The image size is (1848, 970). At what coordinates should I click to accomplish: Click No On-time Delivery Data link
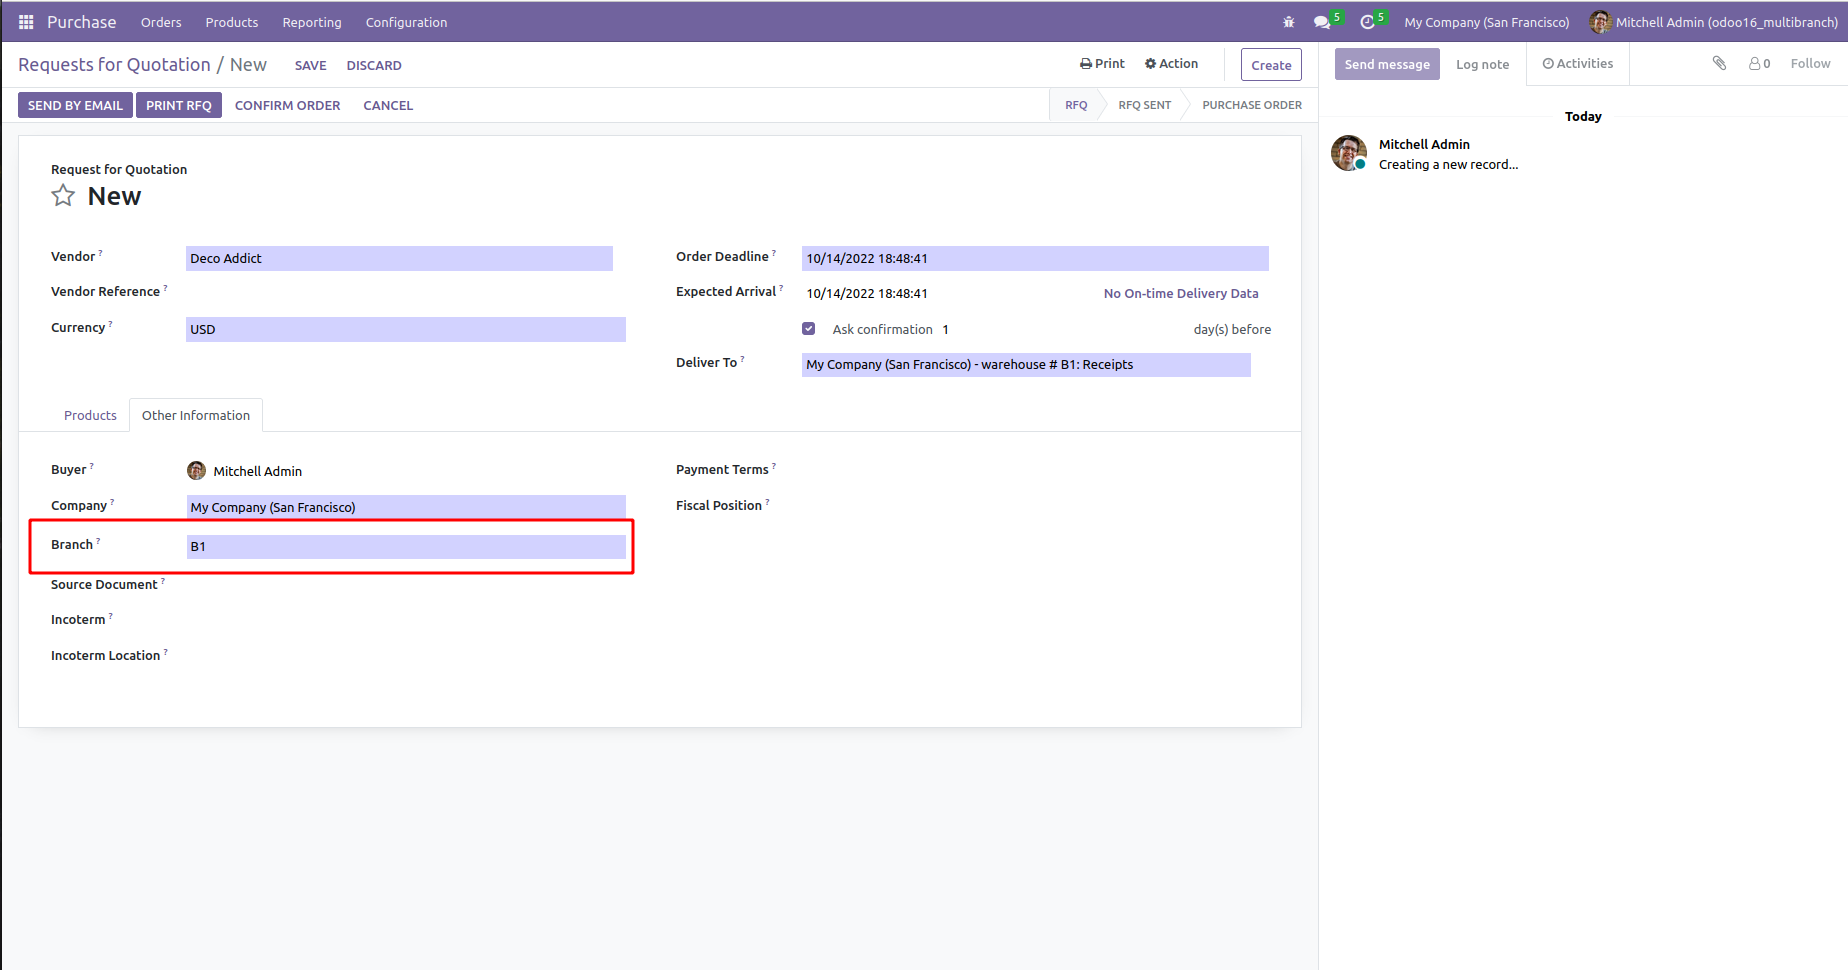tap(1180, 294)
